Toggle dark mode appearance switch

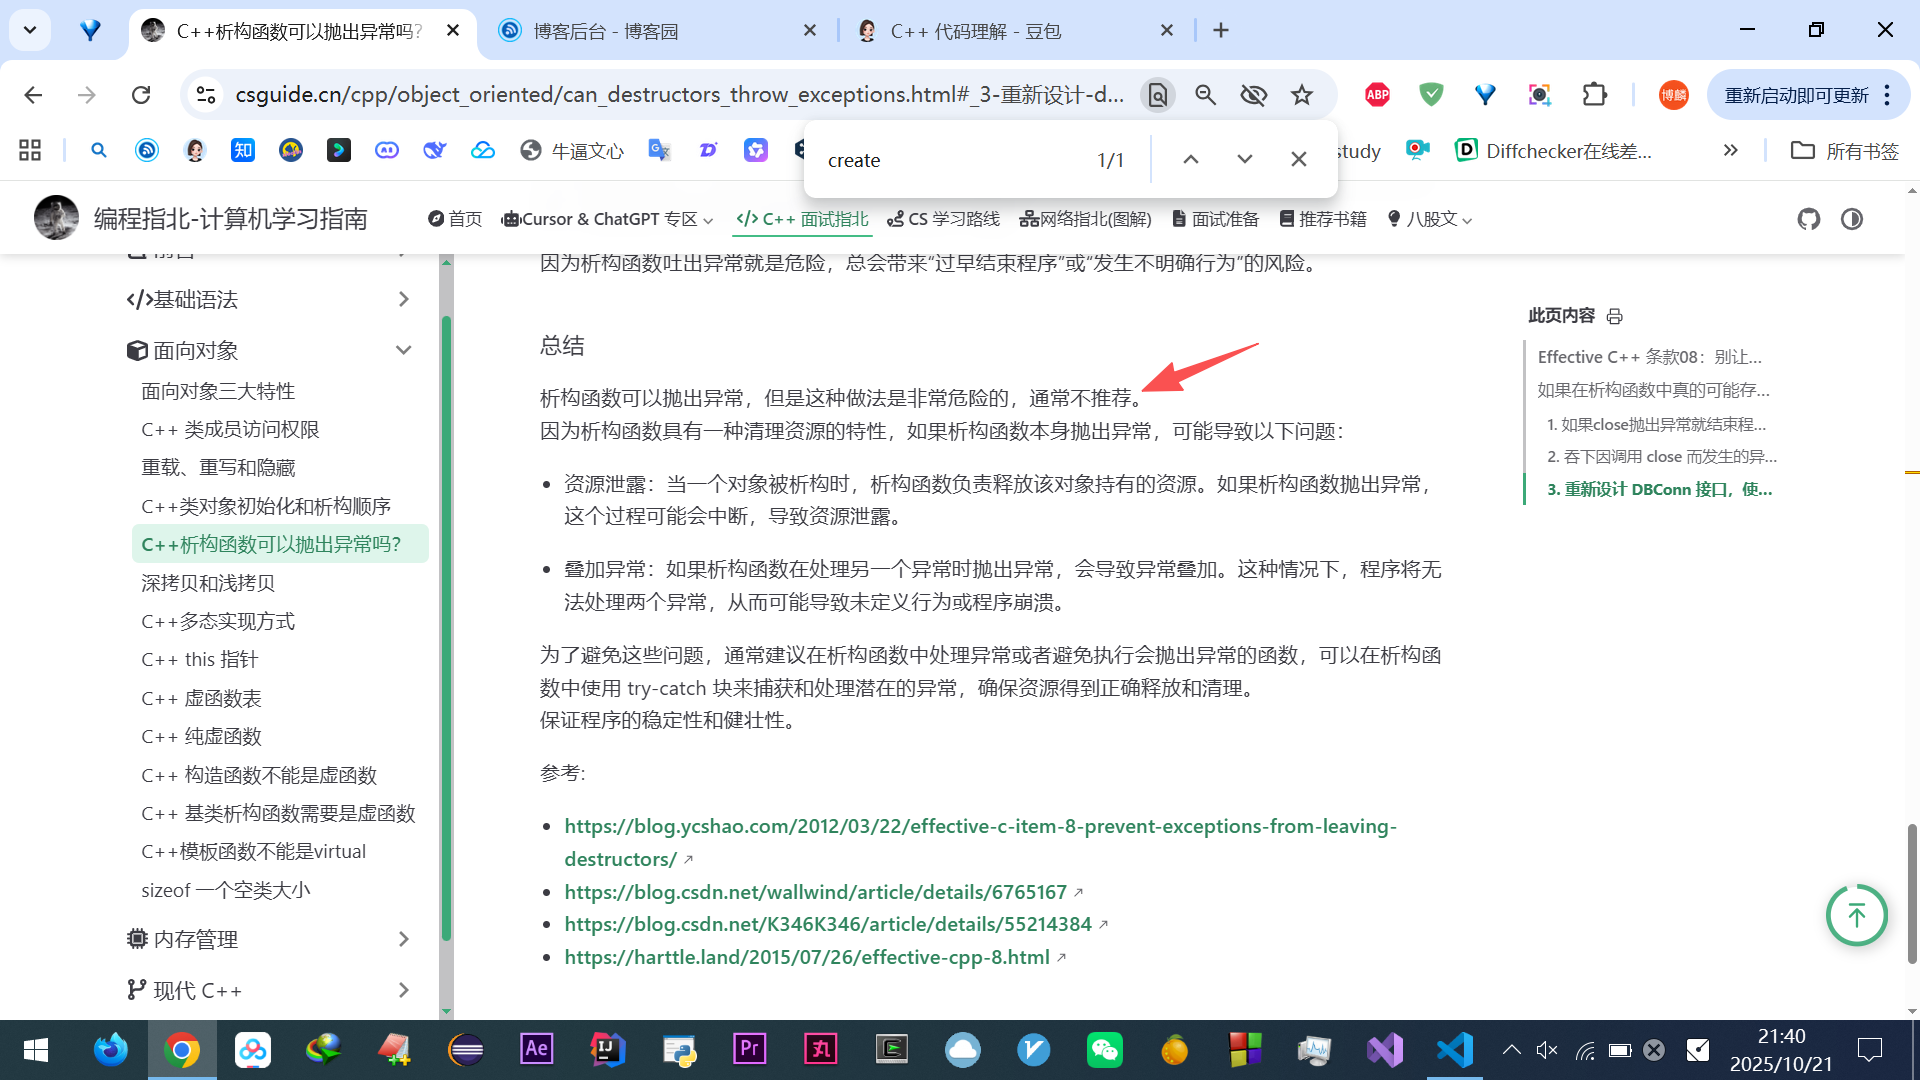pyautogui.click(x=1851, y=219)
